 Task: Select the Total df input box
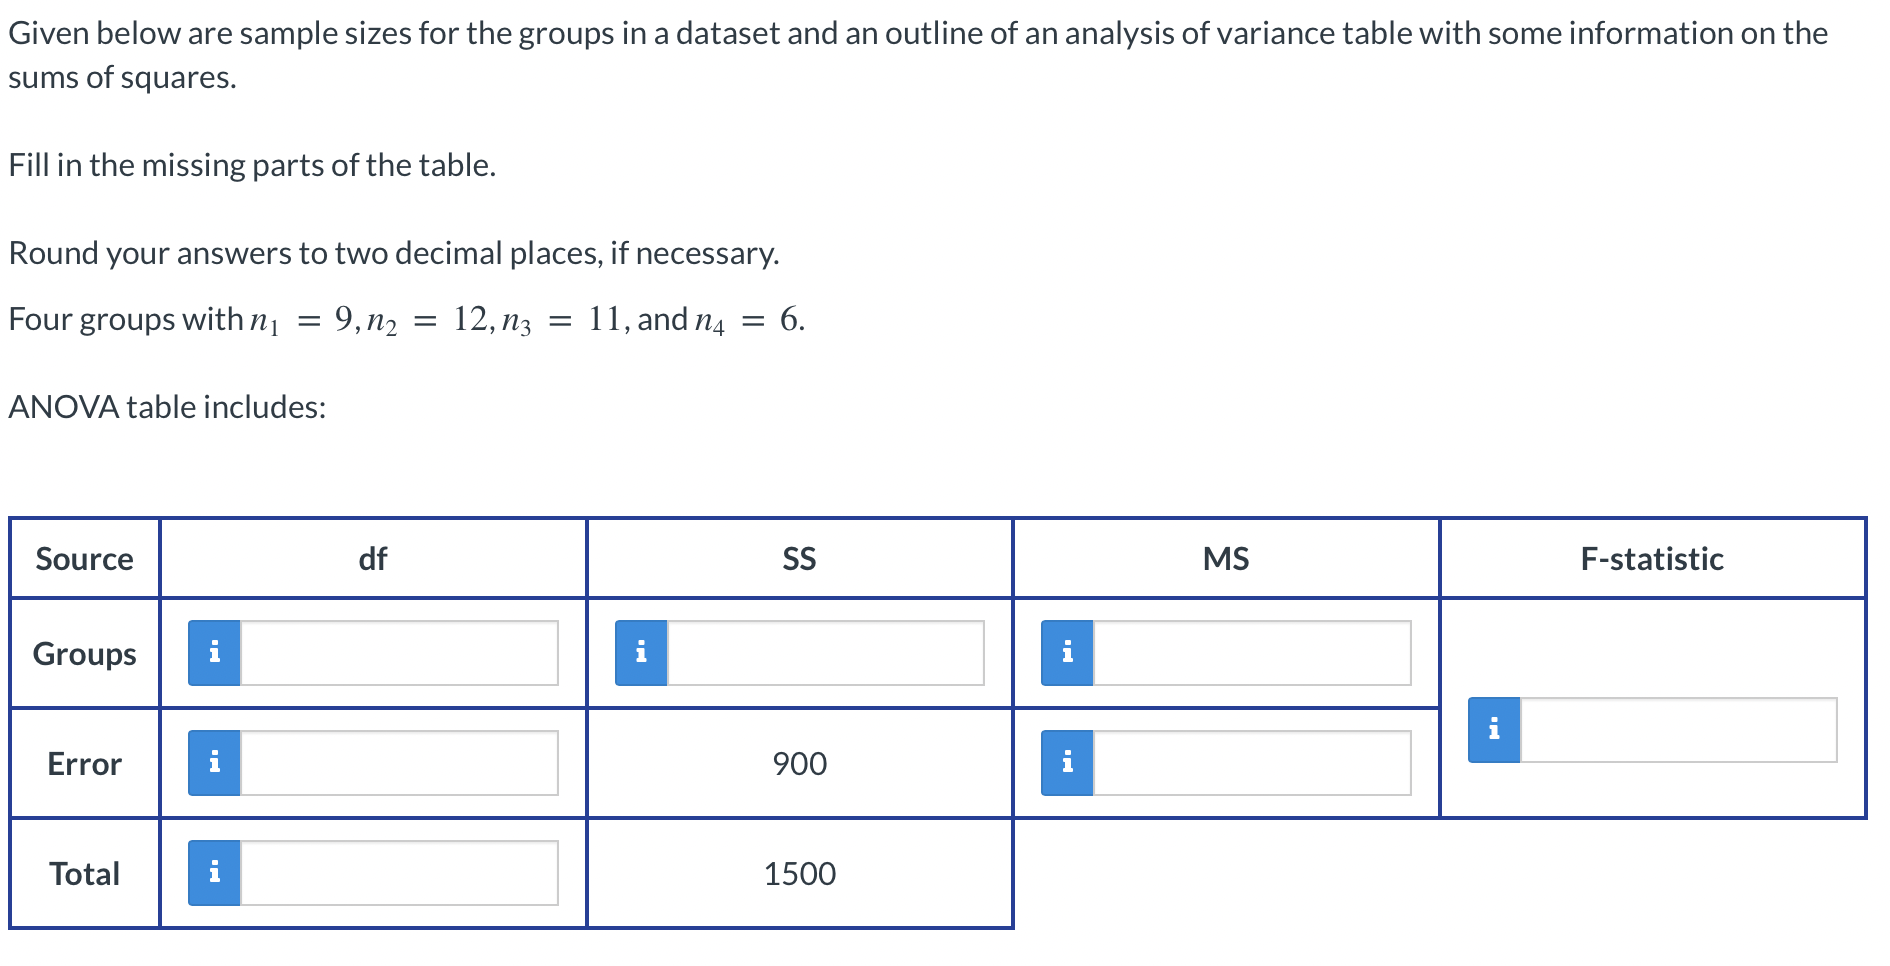pyautogui.click(x=400, y=872)
